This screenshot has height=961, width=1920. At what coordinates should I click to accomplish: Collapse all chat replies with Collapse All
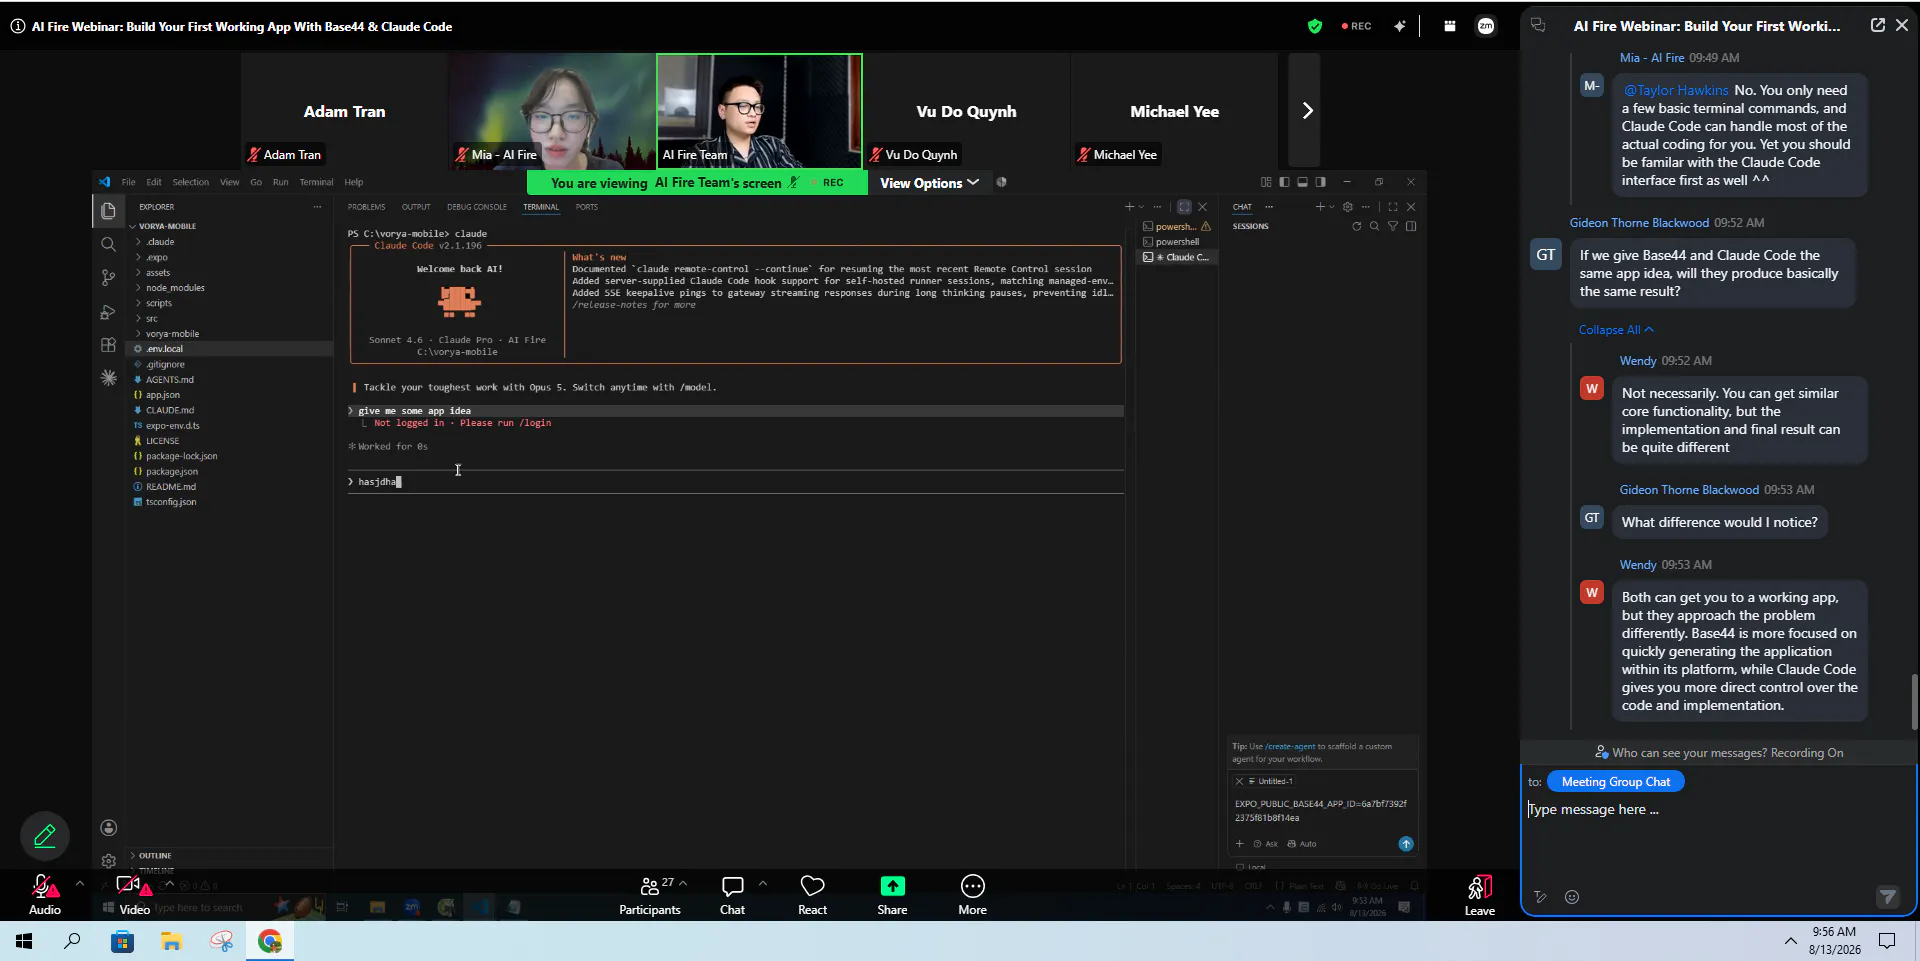click(1616, 330)
